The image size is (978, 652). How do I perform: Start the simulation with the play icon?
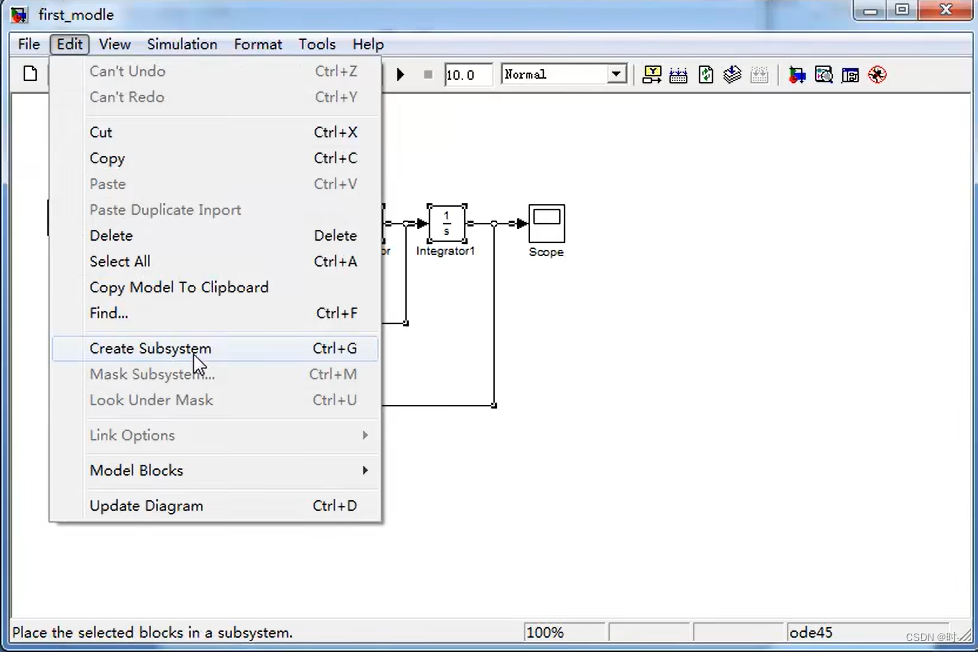[x=400, y=74]
